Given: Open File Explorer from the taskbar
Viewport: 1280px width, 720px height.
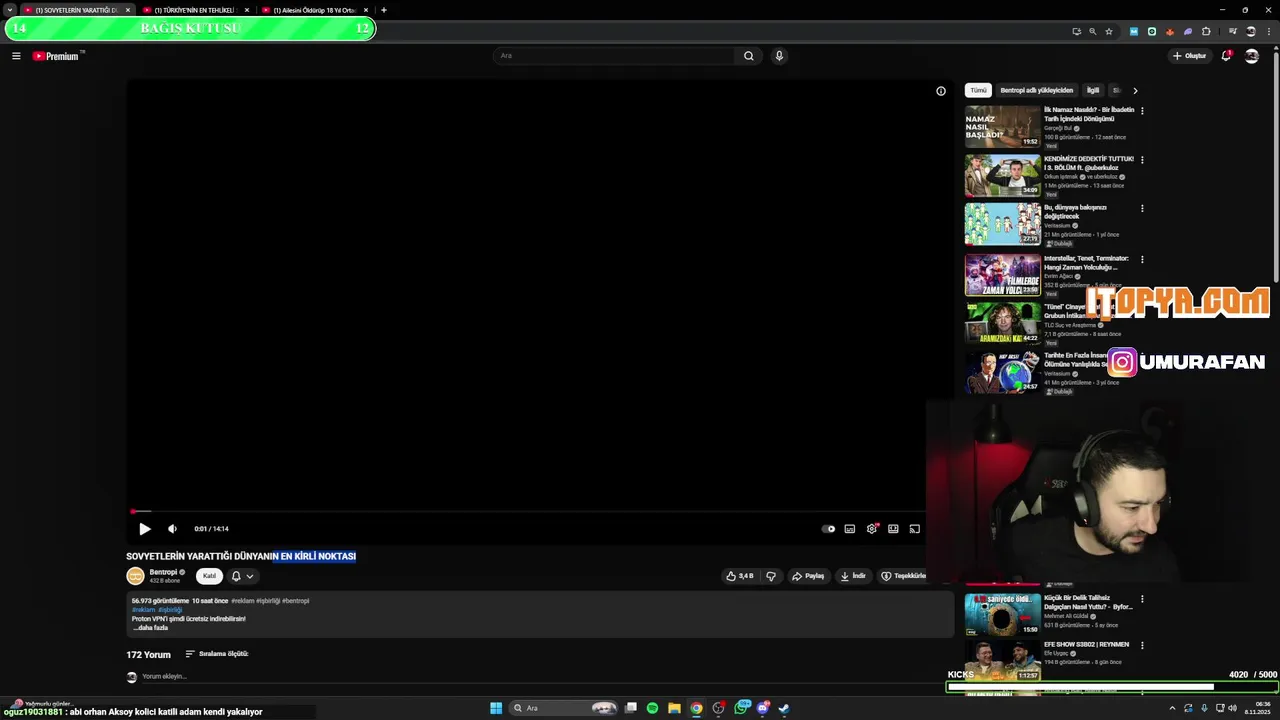Looking at the screenshot, I should click(674, 708).
